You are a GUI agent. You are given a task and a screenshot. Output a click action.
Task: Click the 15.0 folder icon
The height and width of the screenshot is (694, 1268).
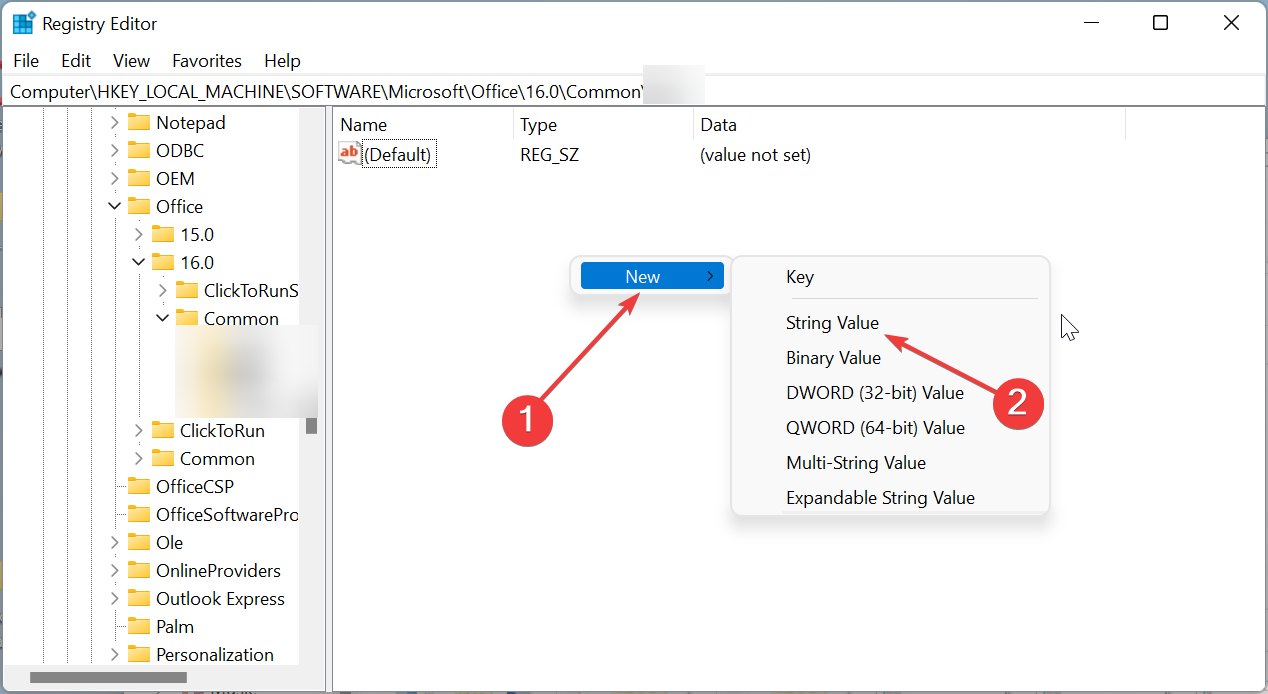[163, 234]
